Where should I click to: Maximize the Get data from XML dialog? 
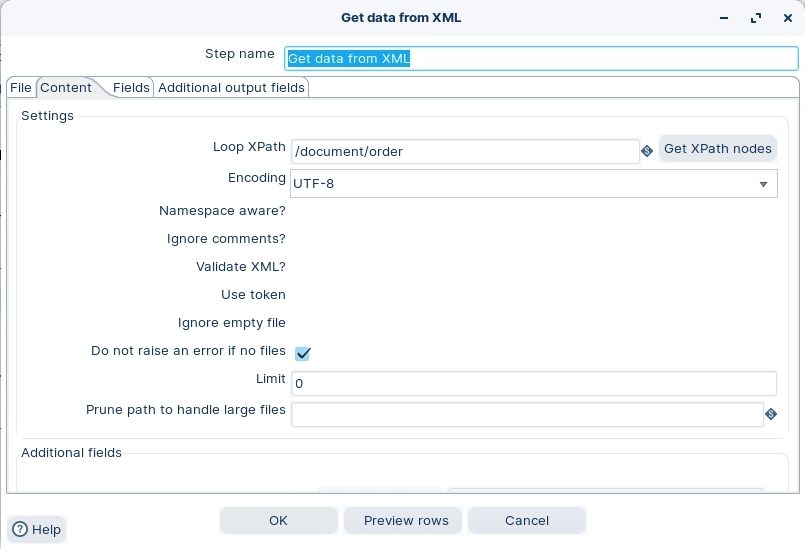coord(757,18)
